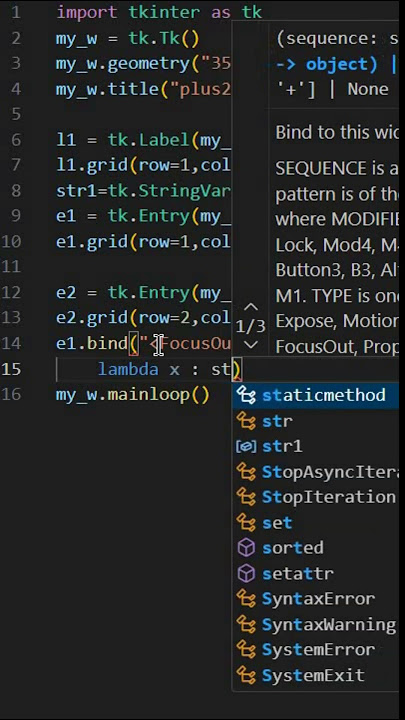Click the class icon beside SystemExit
405x720 pixels.
[x=246, y=675]
